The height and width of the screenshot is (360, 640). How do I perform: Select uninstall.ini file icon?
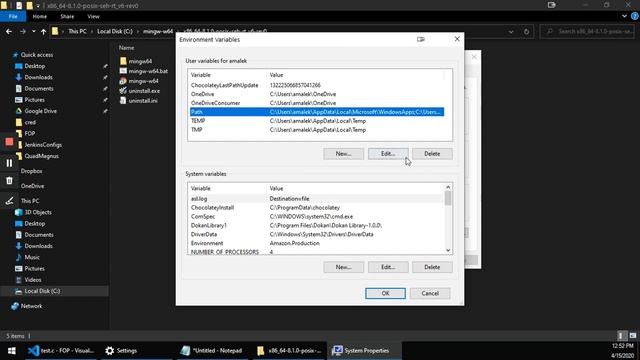pos(123,100)
